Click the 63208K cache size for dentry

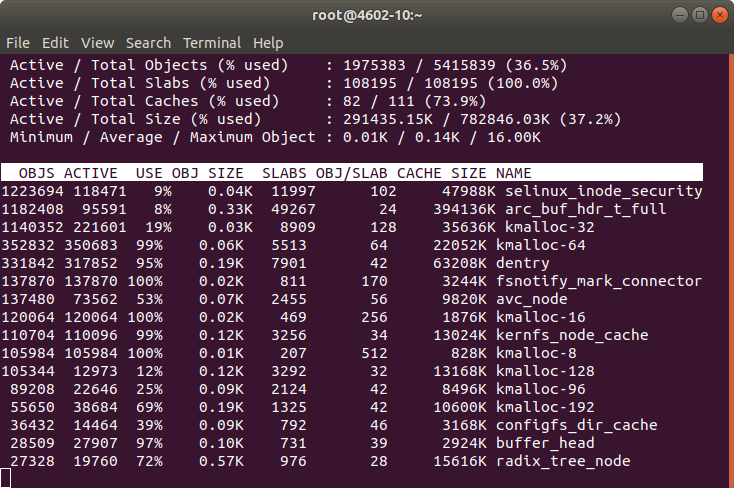coord(460,263)
